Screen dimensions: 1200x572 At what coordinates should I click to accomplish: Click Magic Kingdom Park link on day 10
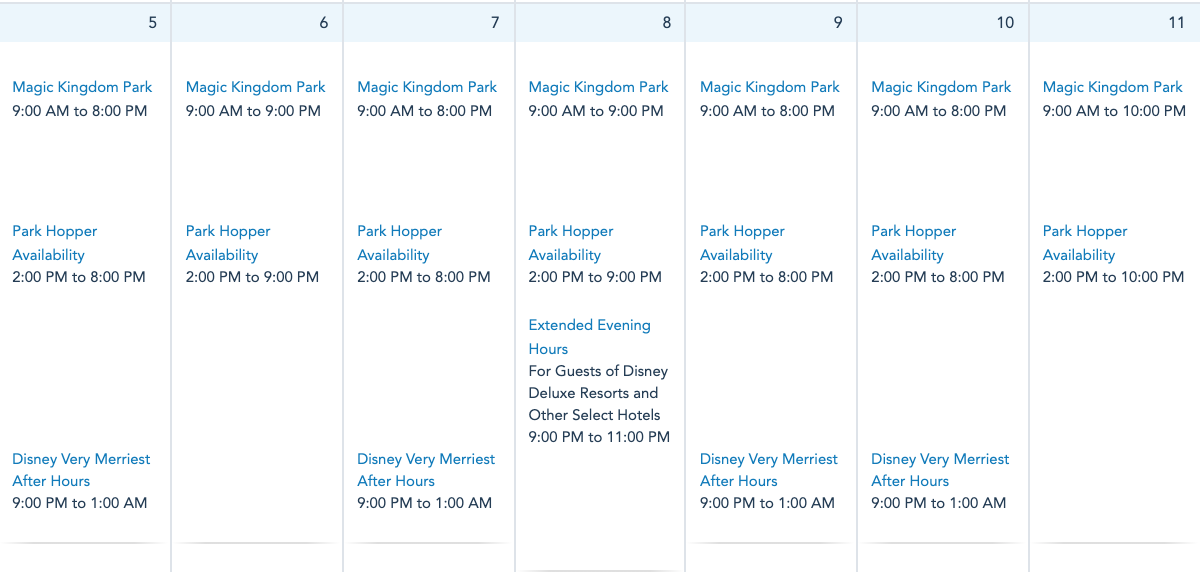941,87
